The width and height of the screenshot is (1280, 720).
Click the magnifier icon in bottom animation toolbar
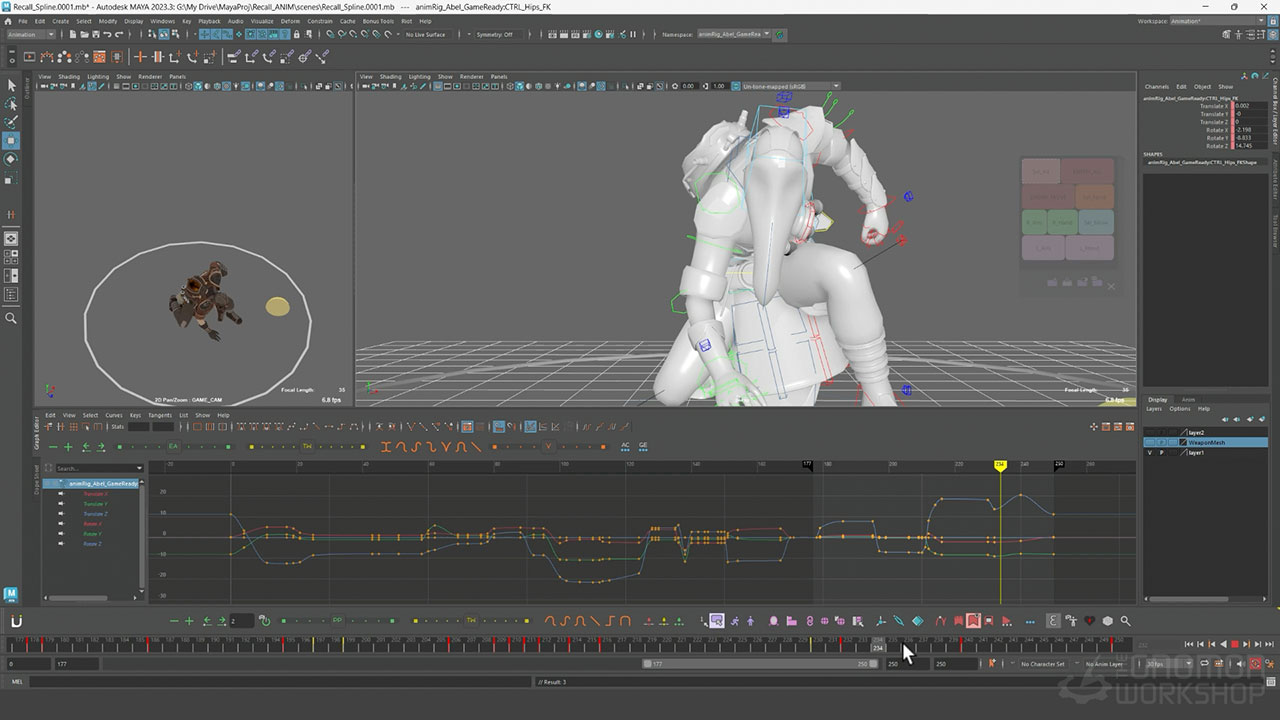click(x=1125, y=621)
